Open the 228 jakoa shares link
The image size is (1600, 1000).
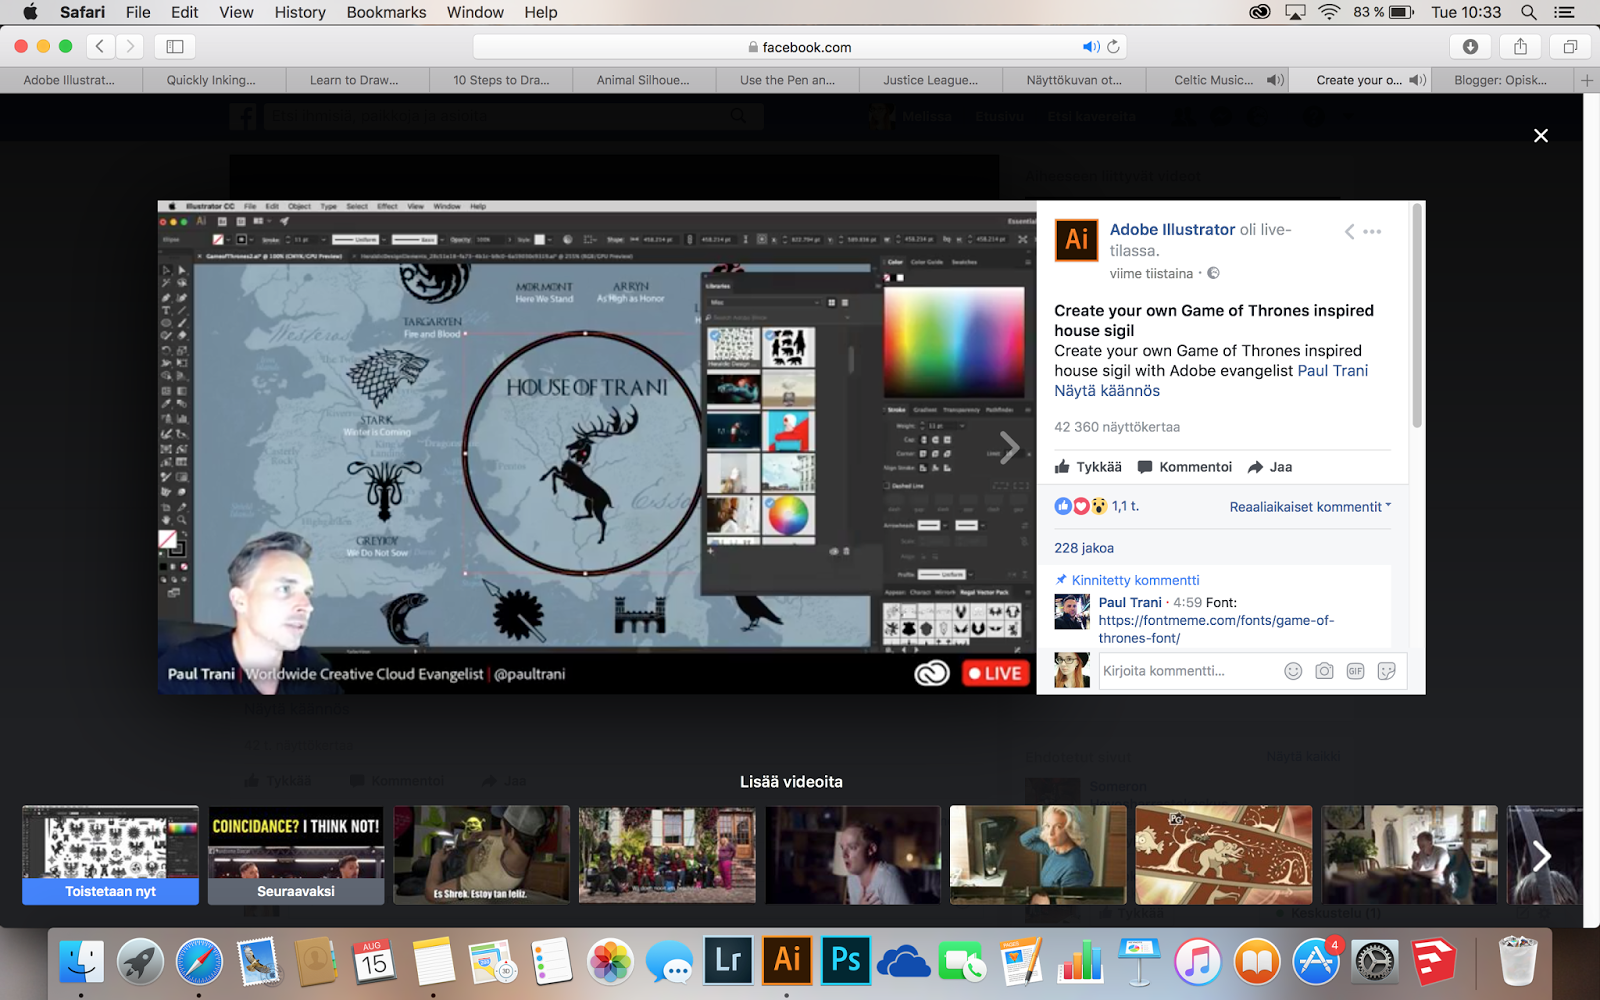pyautogui.click(x=1084, y=548)
